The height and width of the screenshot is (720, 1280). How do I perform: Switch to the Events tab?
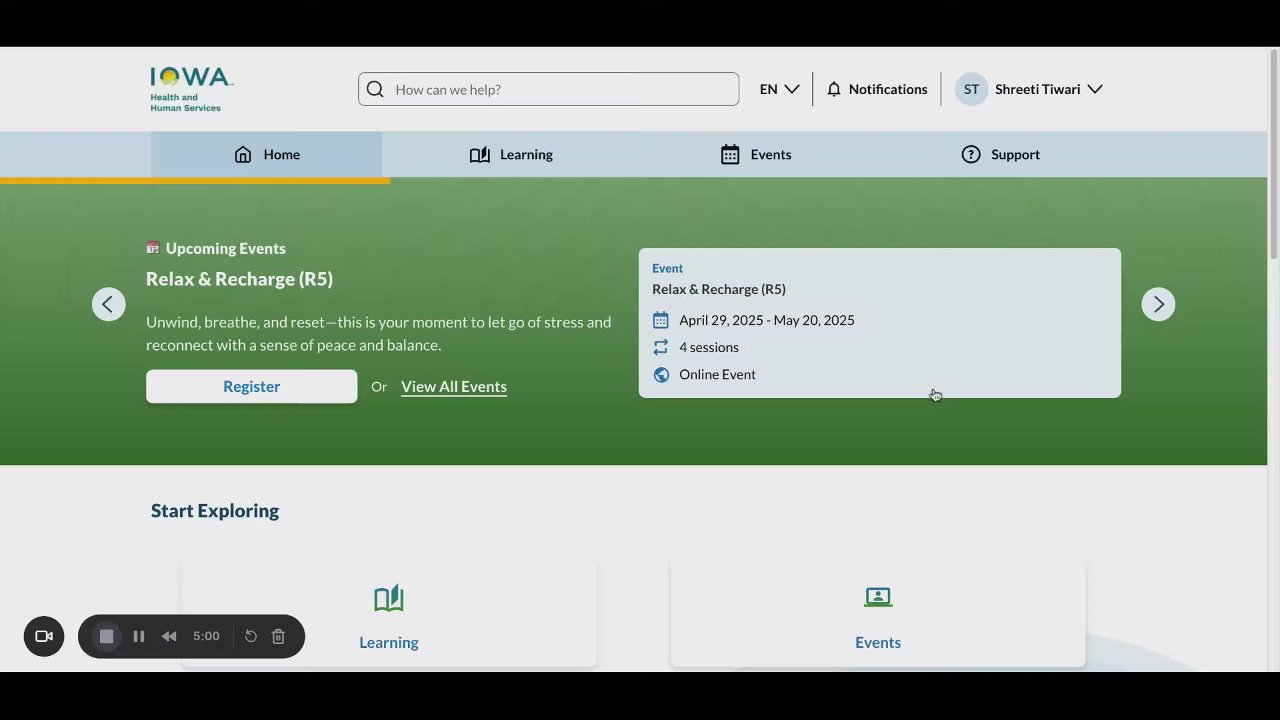point(756,154)
